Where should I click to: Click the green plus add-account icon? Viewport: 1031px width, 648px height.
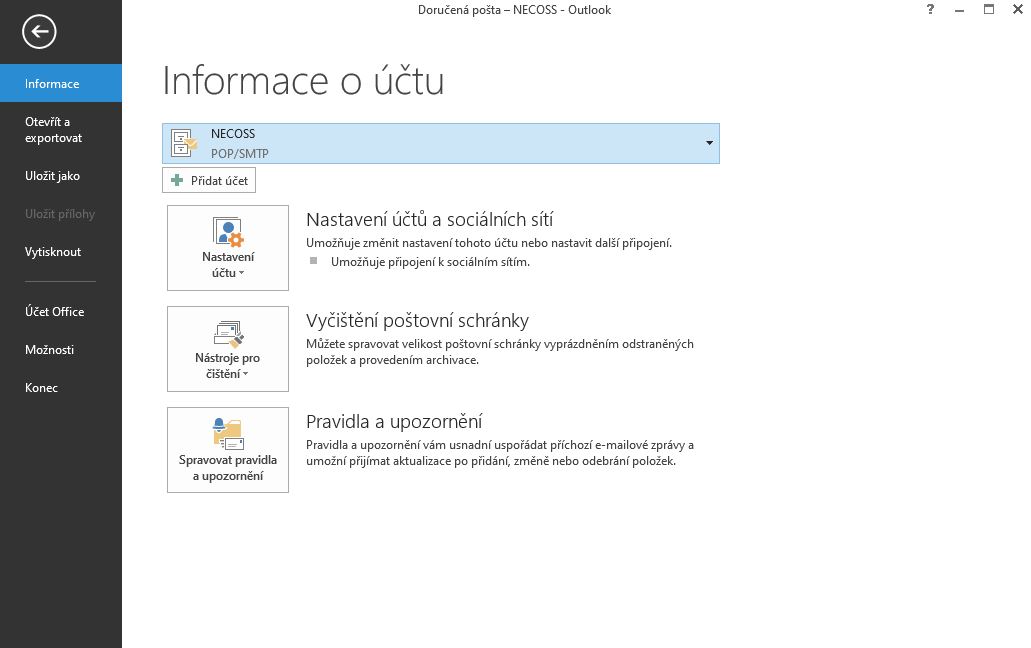pos(177,180)
